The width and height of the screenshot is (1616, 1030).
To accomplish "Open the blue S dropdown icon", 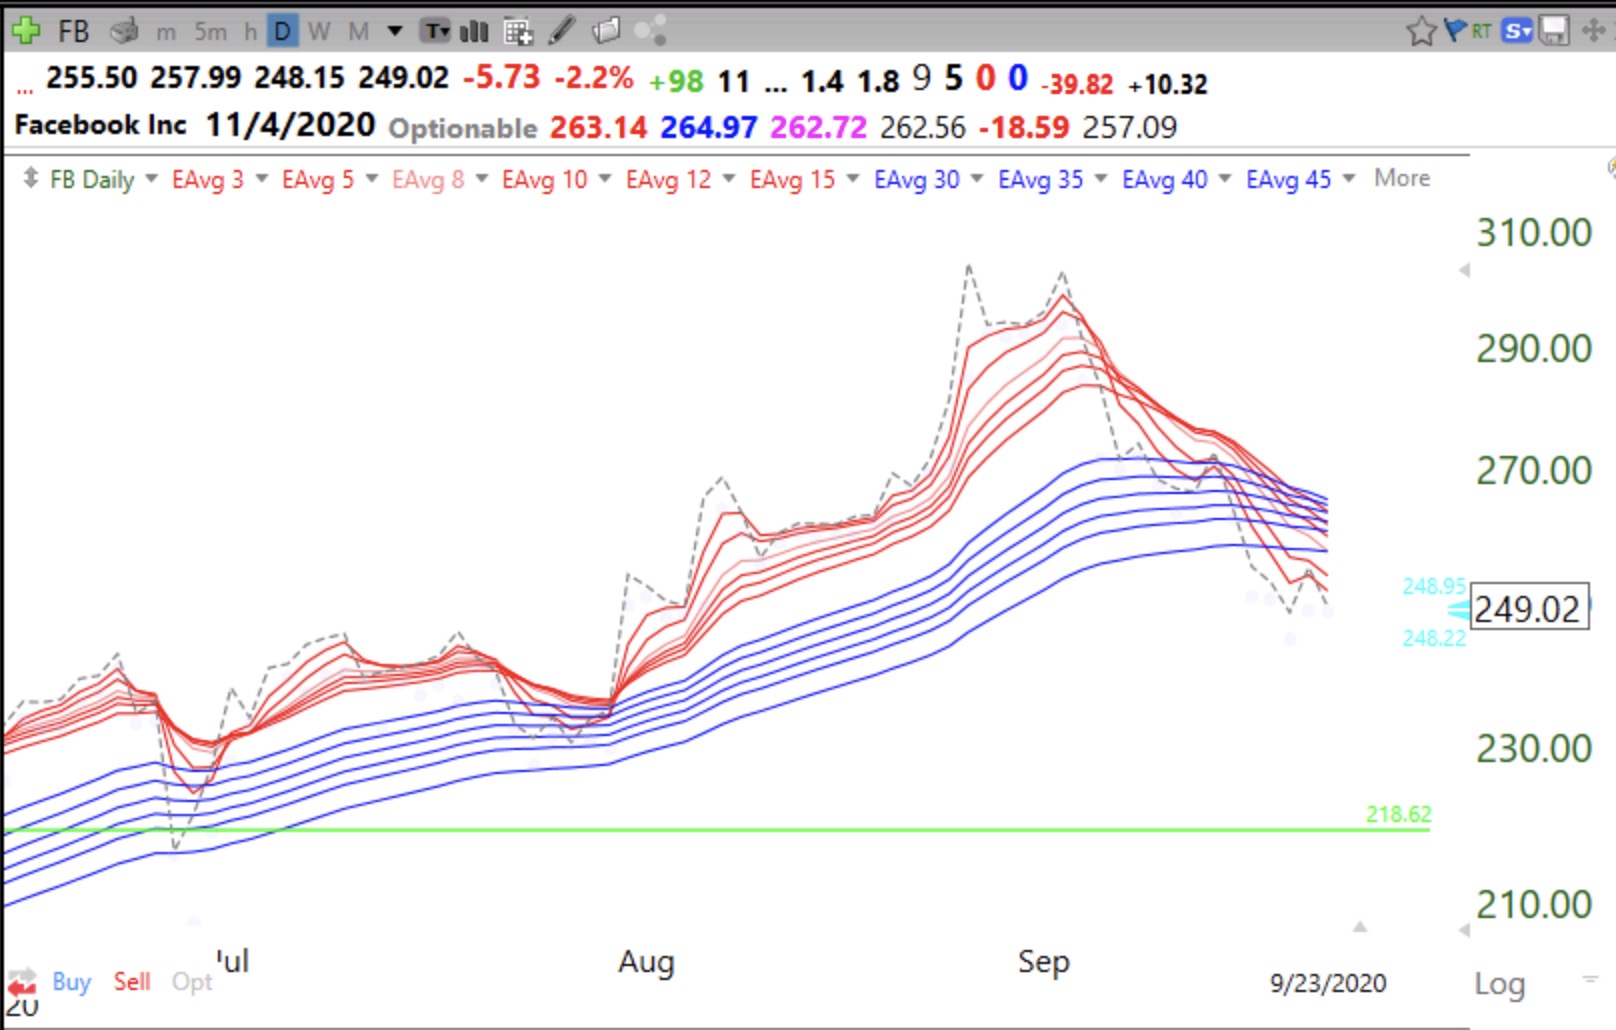I will (x=1517, y=31).
